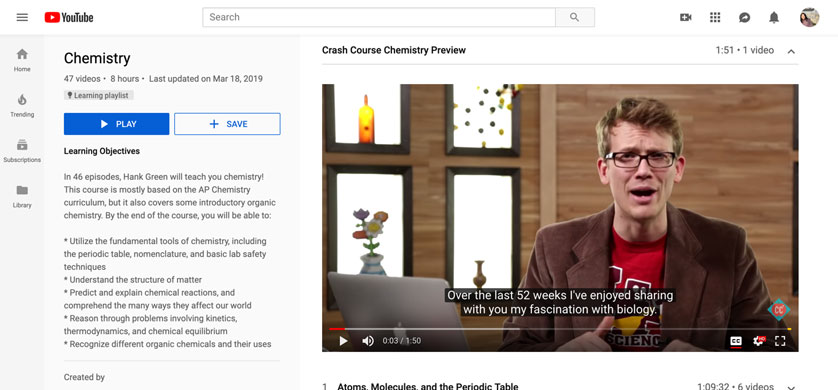Viewport: 838px width, 390px height.
Task: Click the 1:09:32 • 6 videos text
Action: [x=735, y=386]
